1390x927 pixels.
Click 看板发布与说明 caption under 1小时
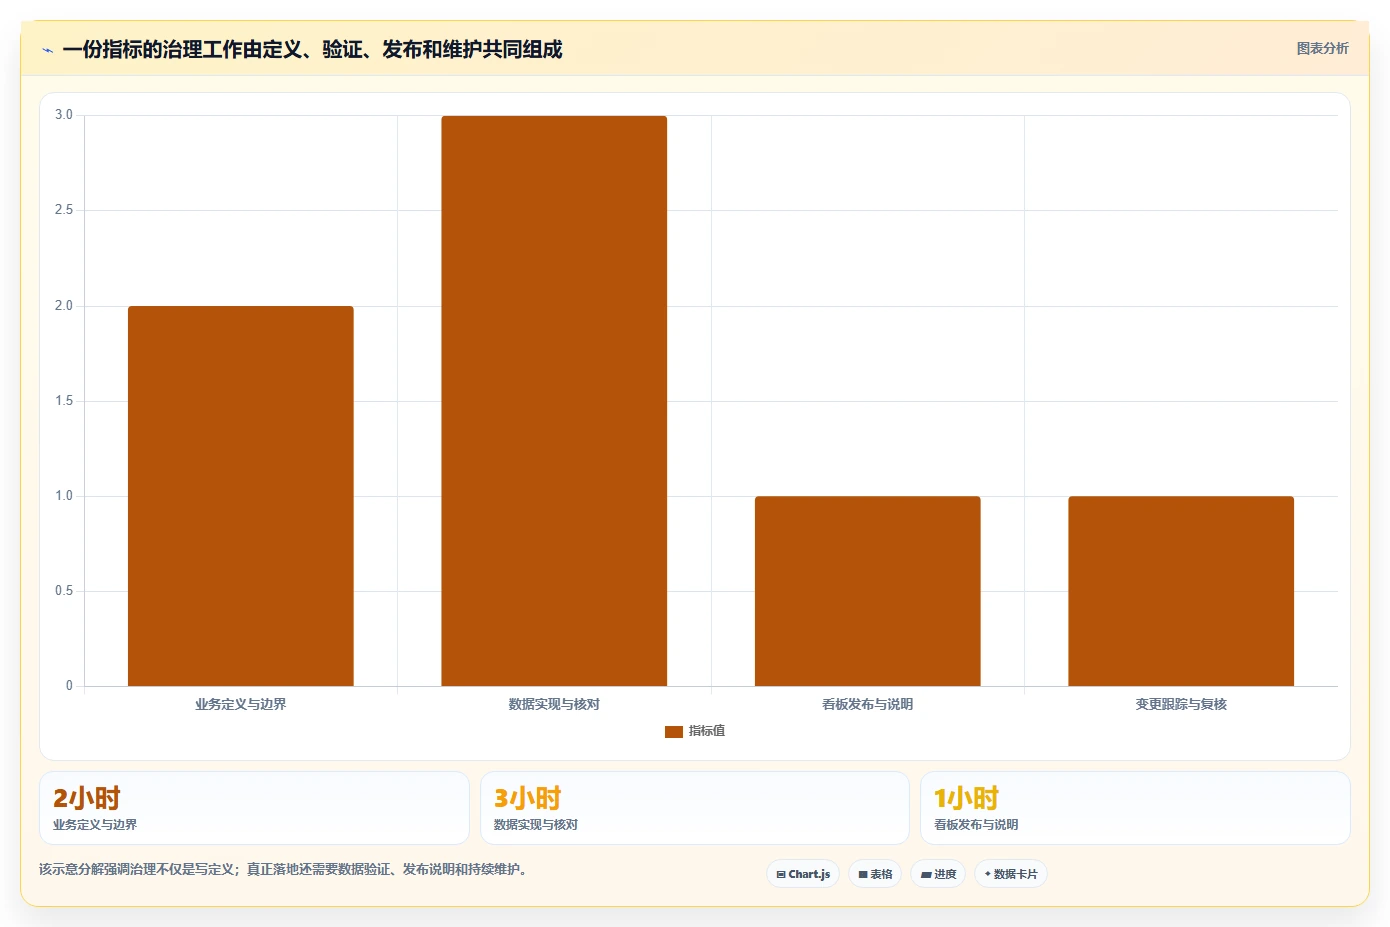pyautogui.click(x=976, y=825)
